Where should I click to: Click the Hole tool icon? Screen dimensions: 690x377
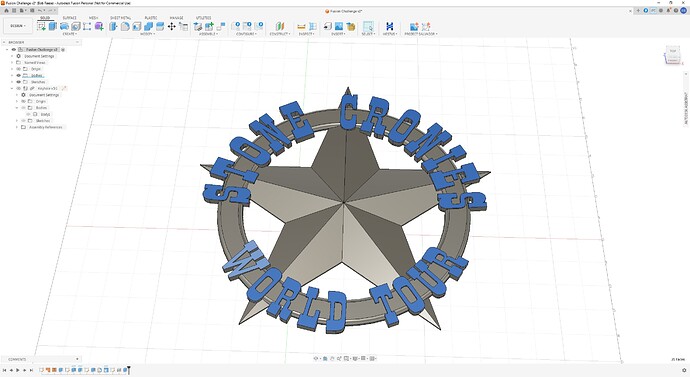(76, 26)
